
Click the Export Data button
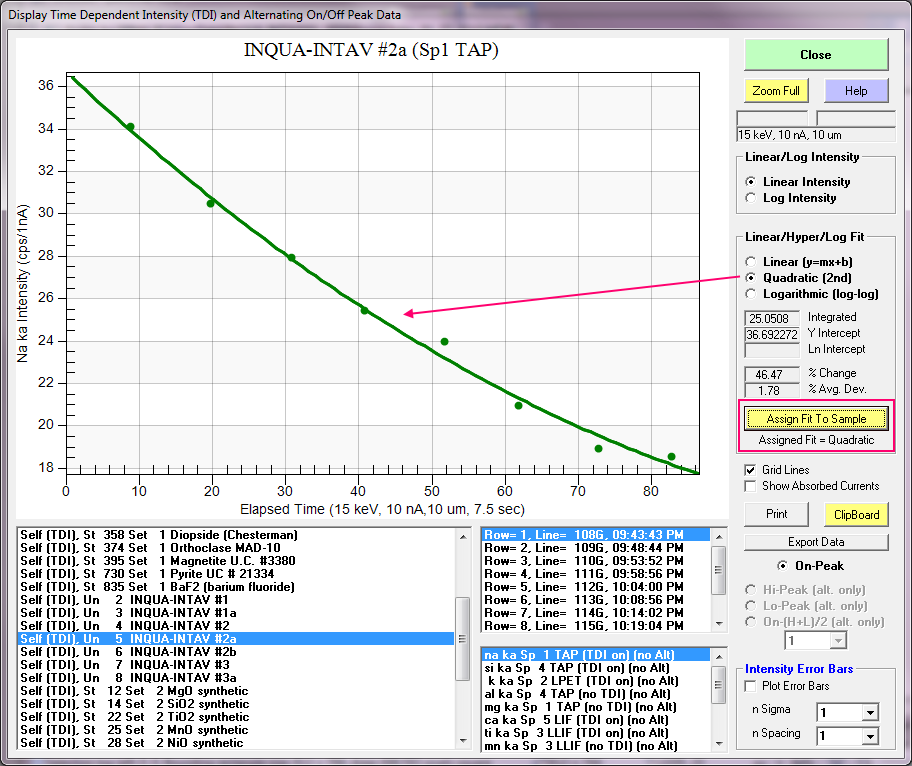click(x=815, y=542)
